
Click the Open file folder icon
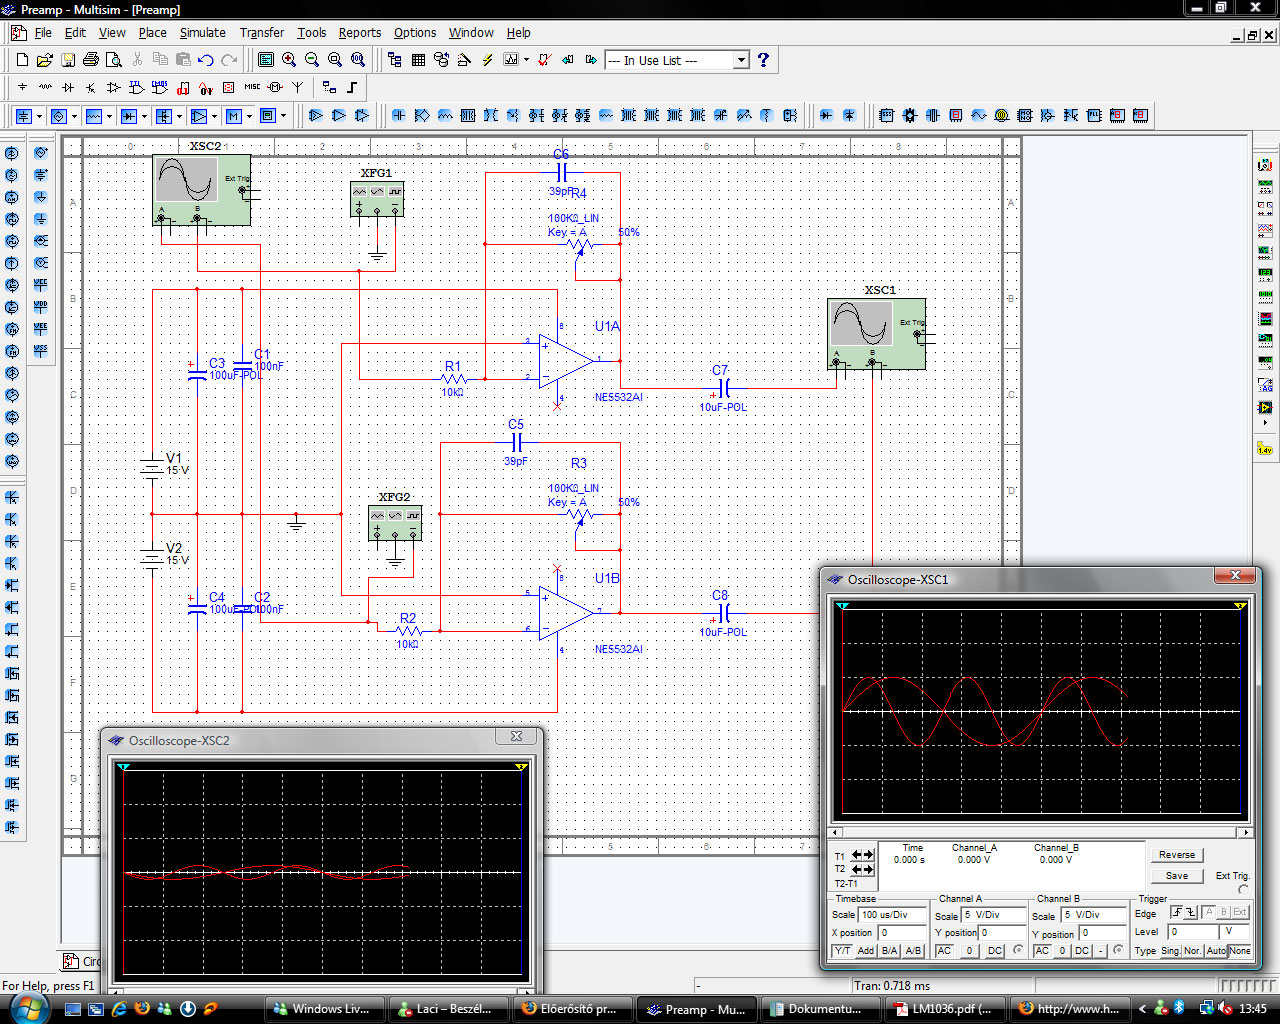(45, 60)
